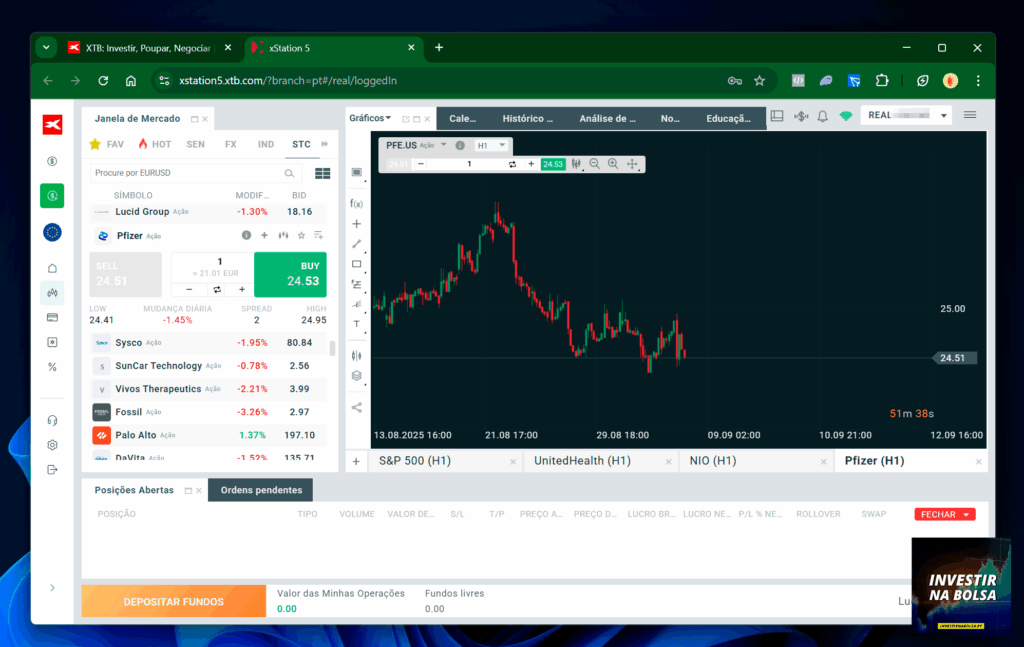Click the XTB logo in the sidebar
The height and width of the screenshot is (647, 1024).
[52, 124]
